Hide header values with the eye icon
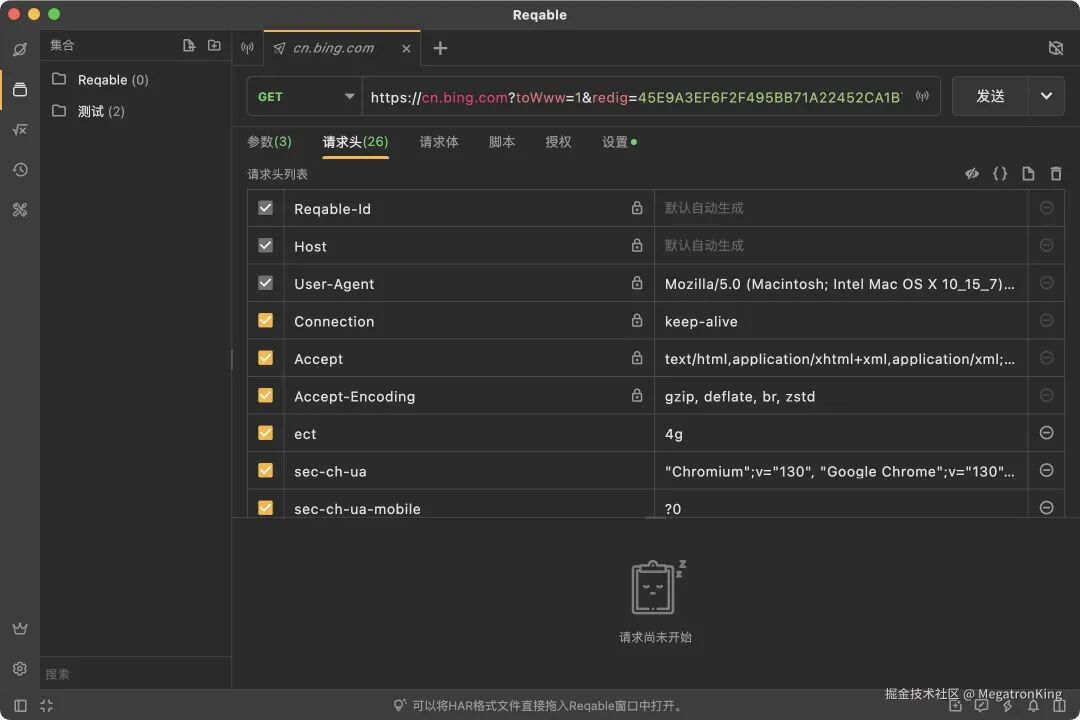The image size is (1080, 720). tap(971, 173)
